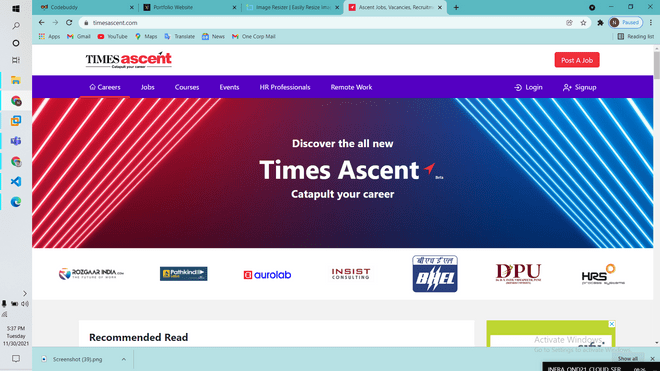Open Visual Studio Code from the taskbar
Image resolution: width=660 pixels, height=371 pixels.
click(x=16, y=181)
